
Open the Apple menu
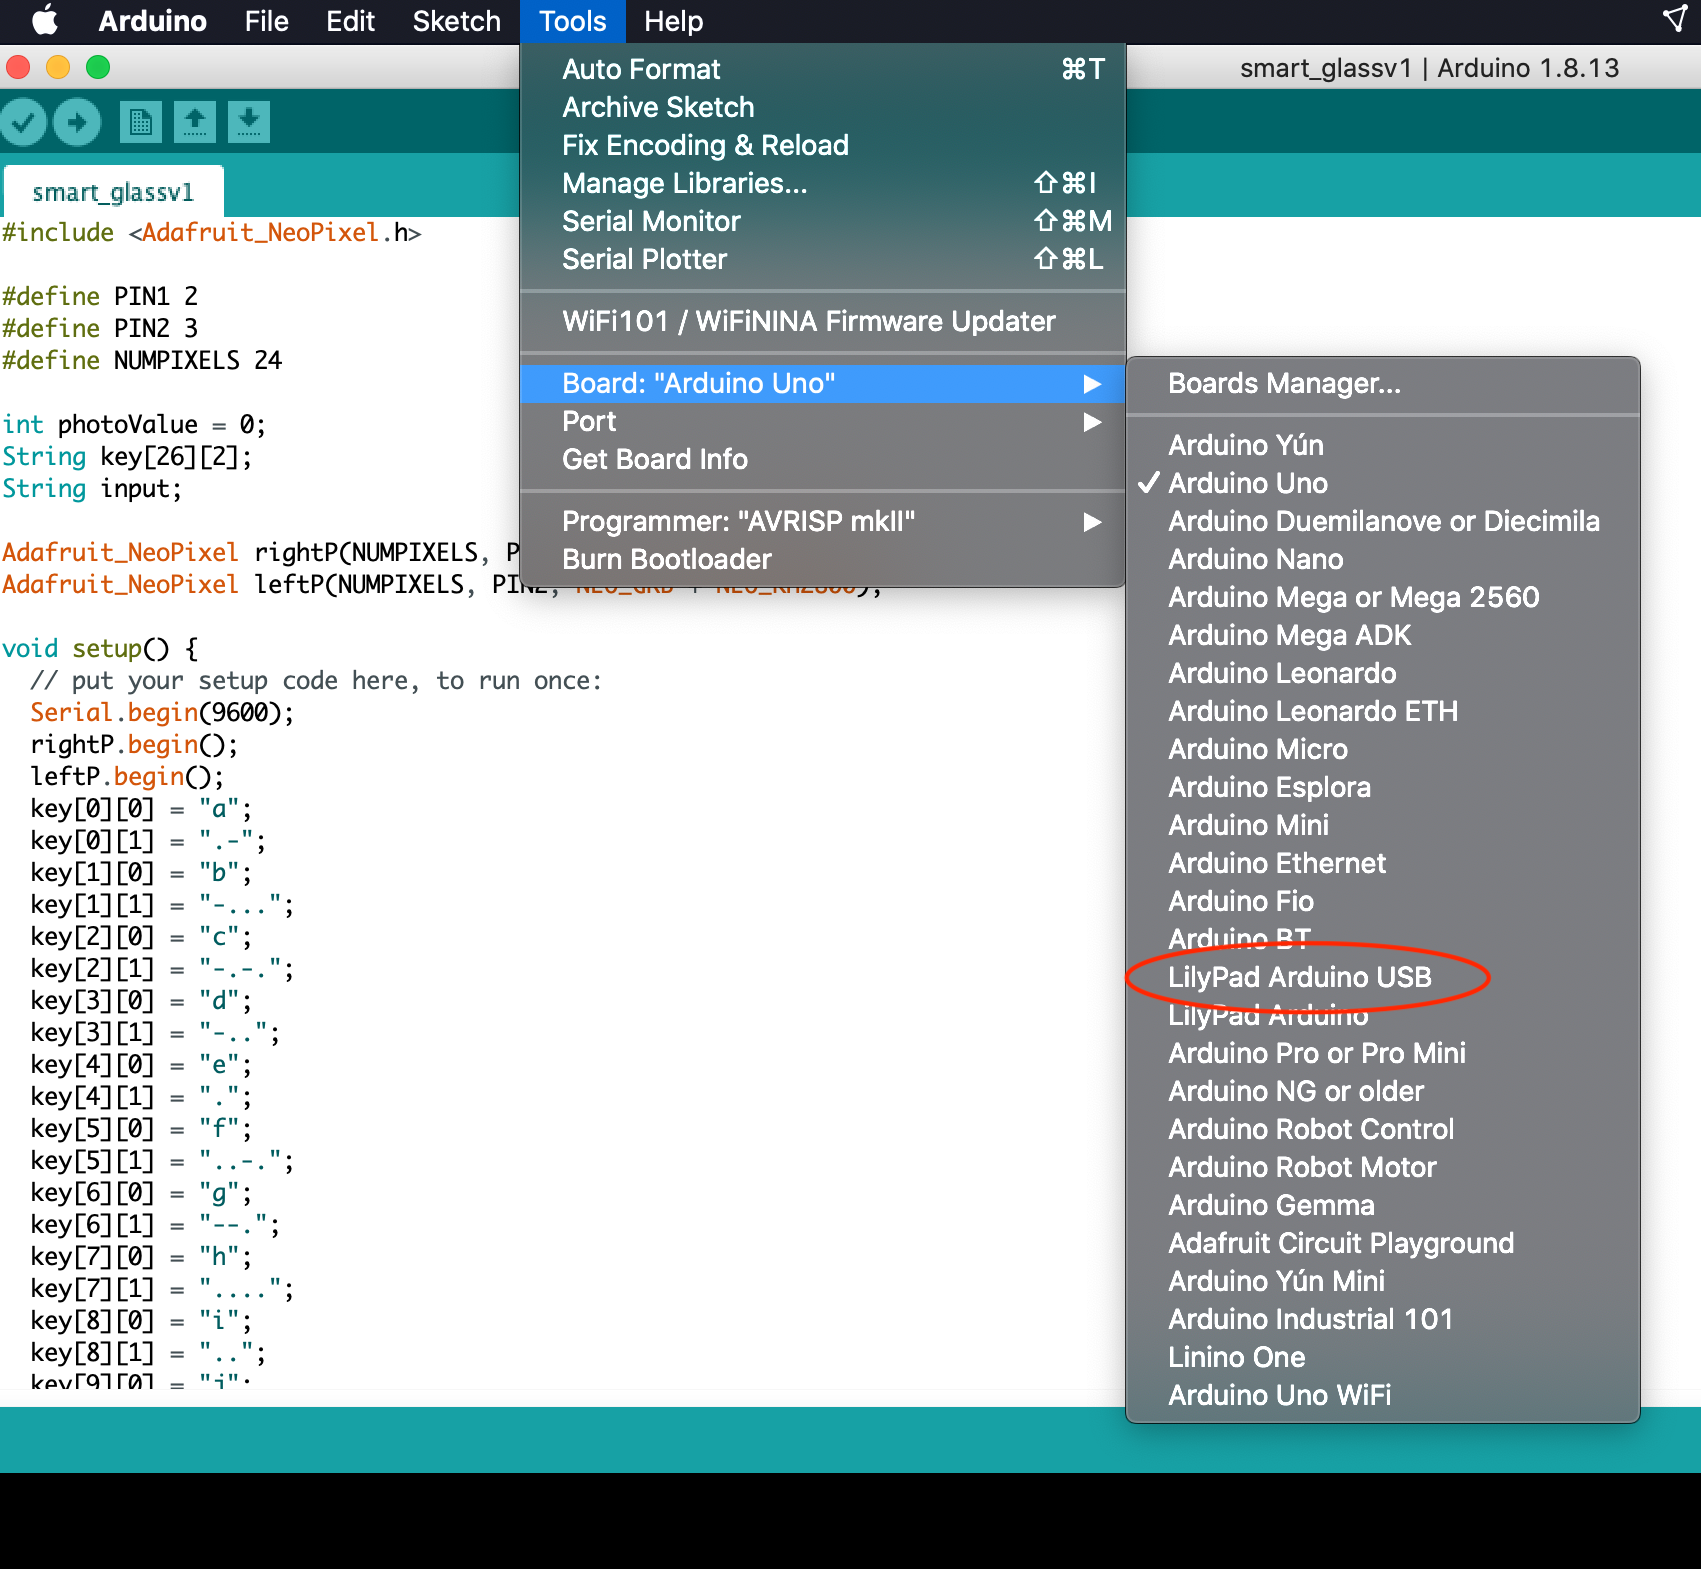click(x=45, y=21)
